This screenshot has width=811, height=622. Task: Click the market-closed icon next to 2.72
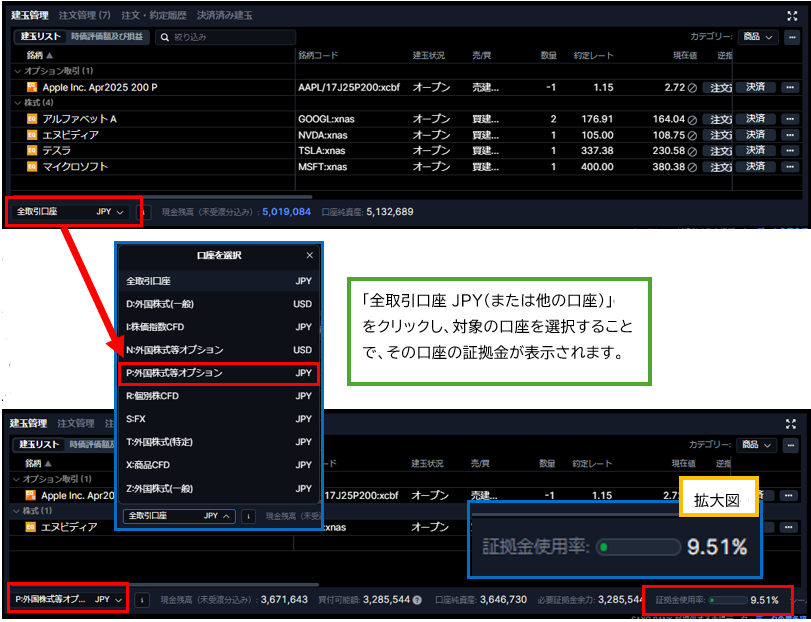(x=692, y=88)
